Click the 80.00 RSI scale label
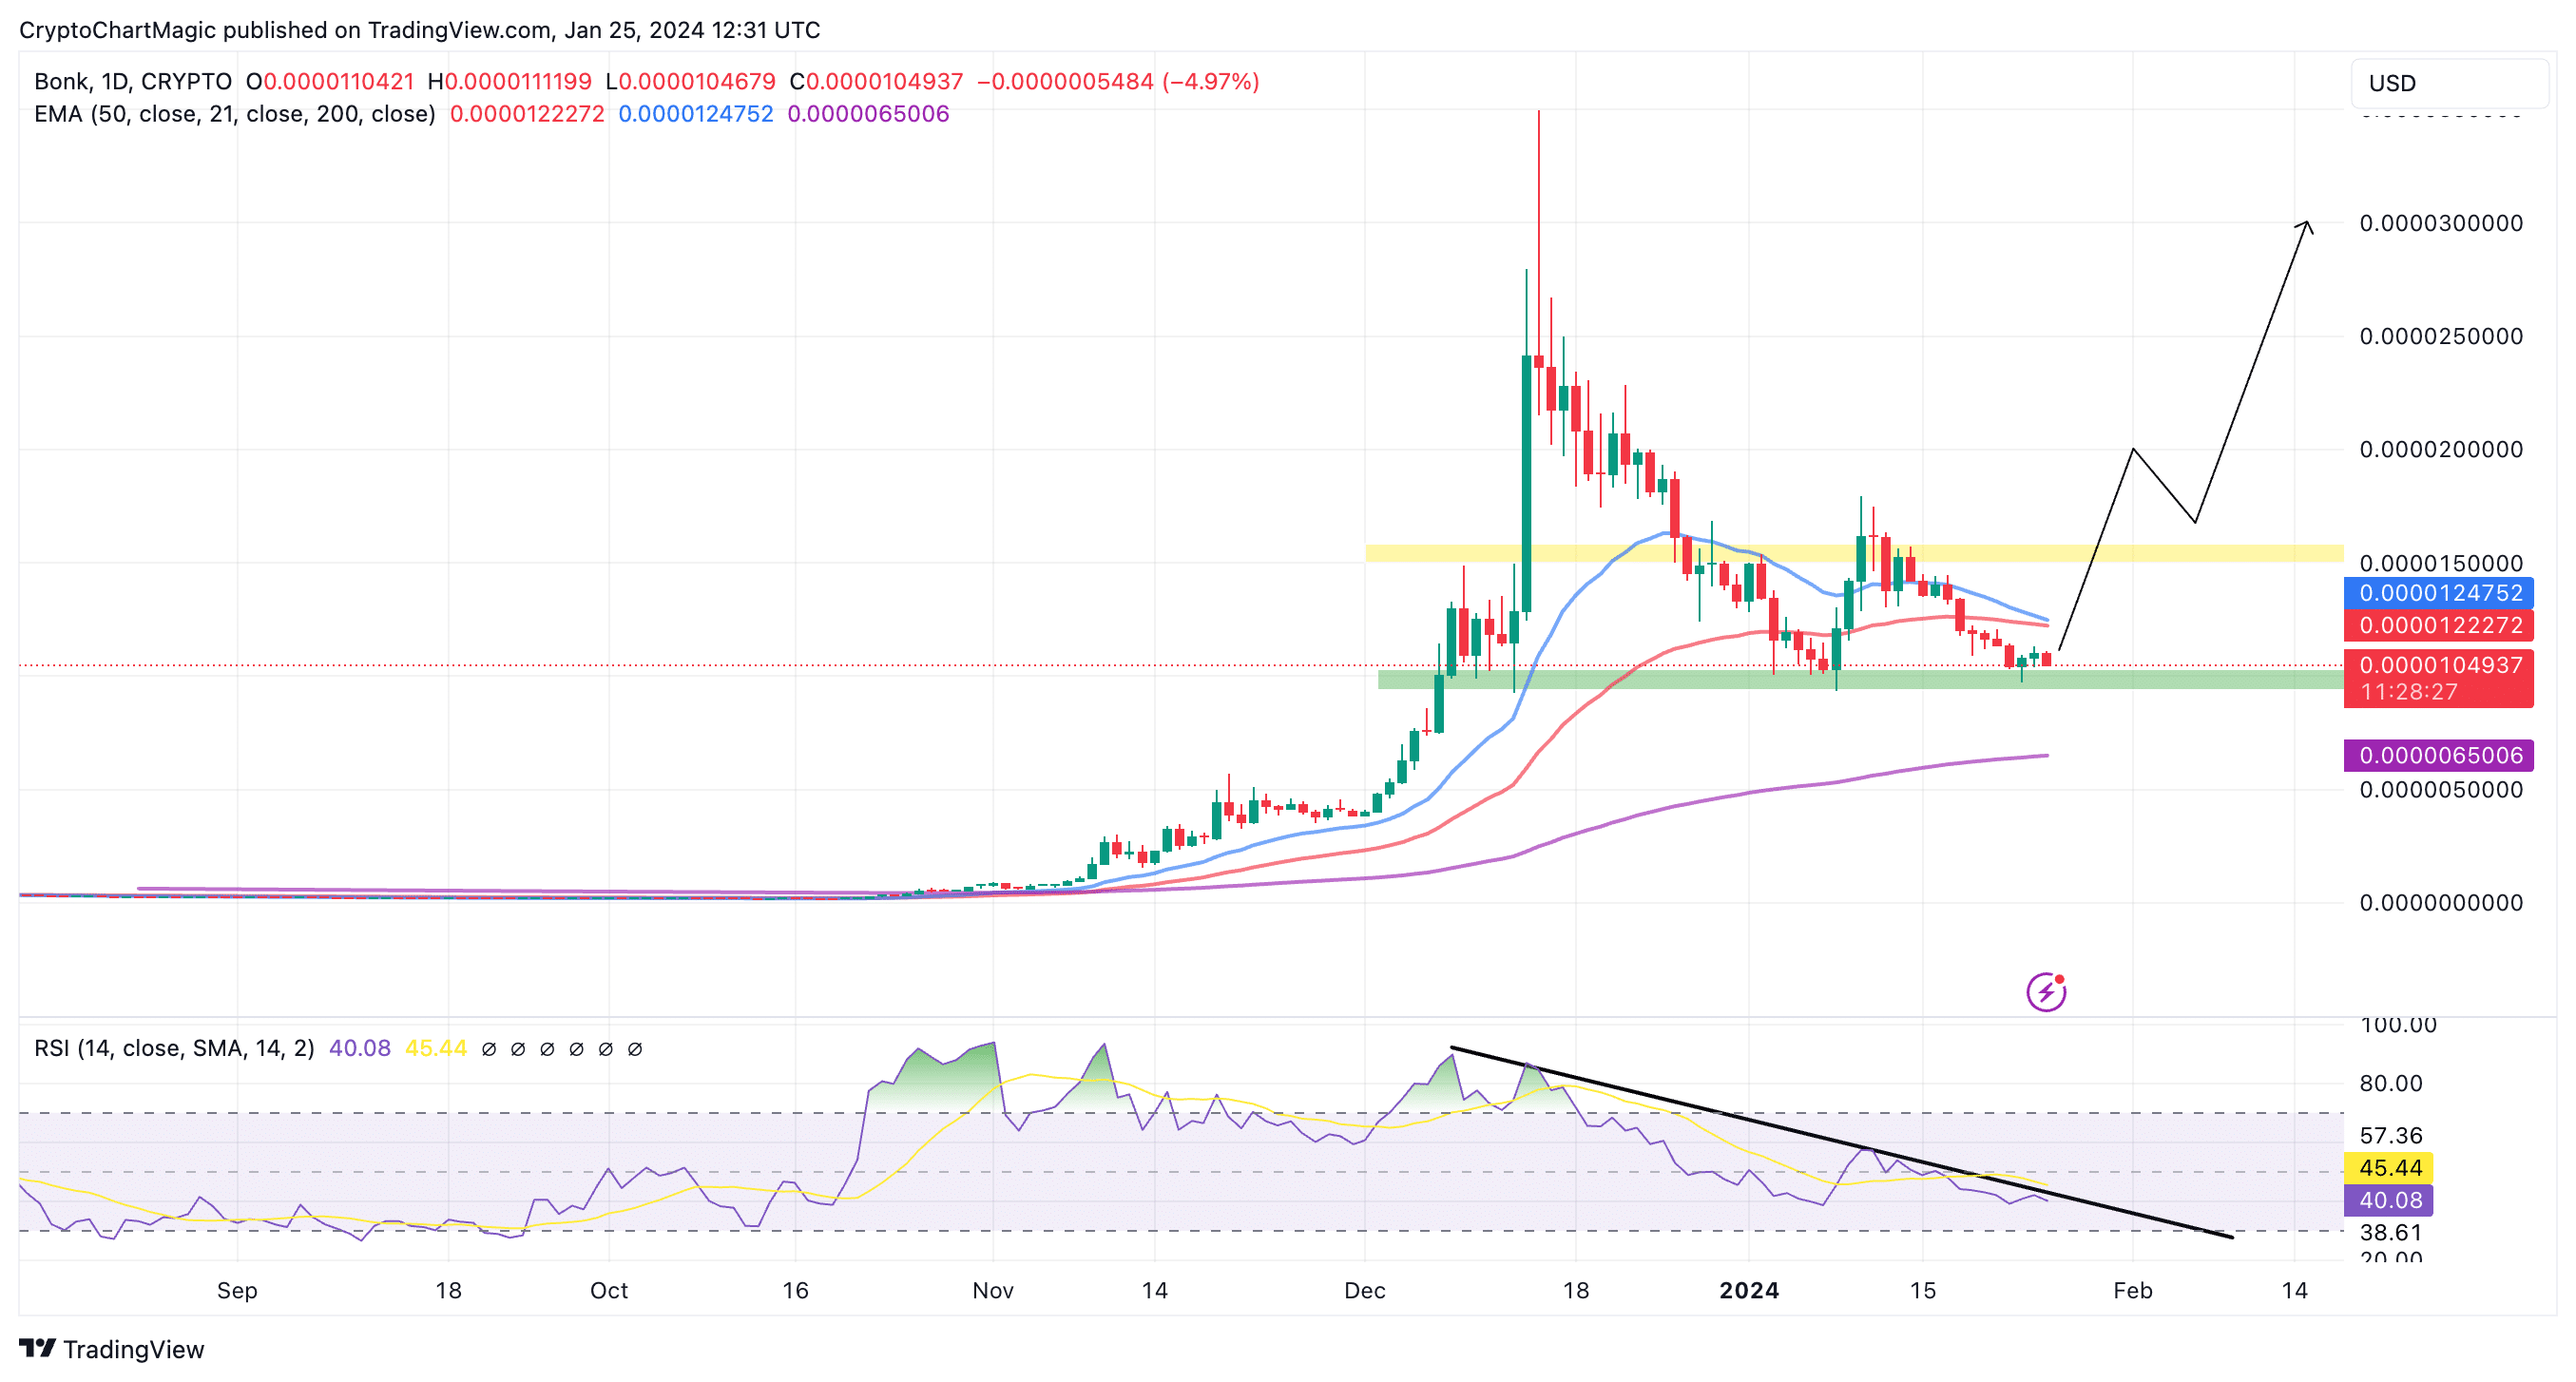Viewport: 2576px width, 1382px height. [2391, 1083]
